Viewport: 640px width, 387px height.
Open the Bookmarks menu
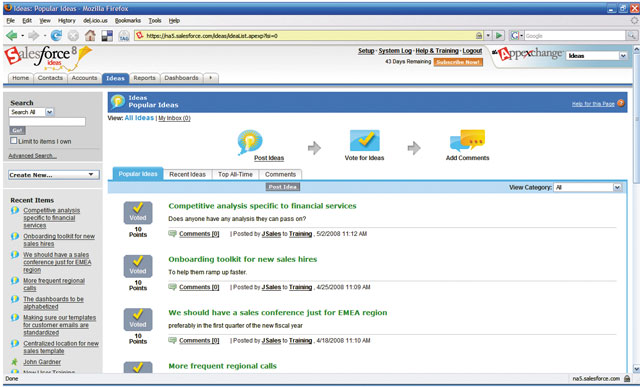[x=128, y=20]
